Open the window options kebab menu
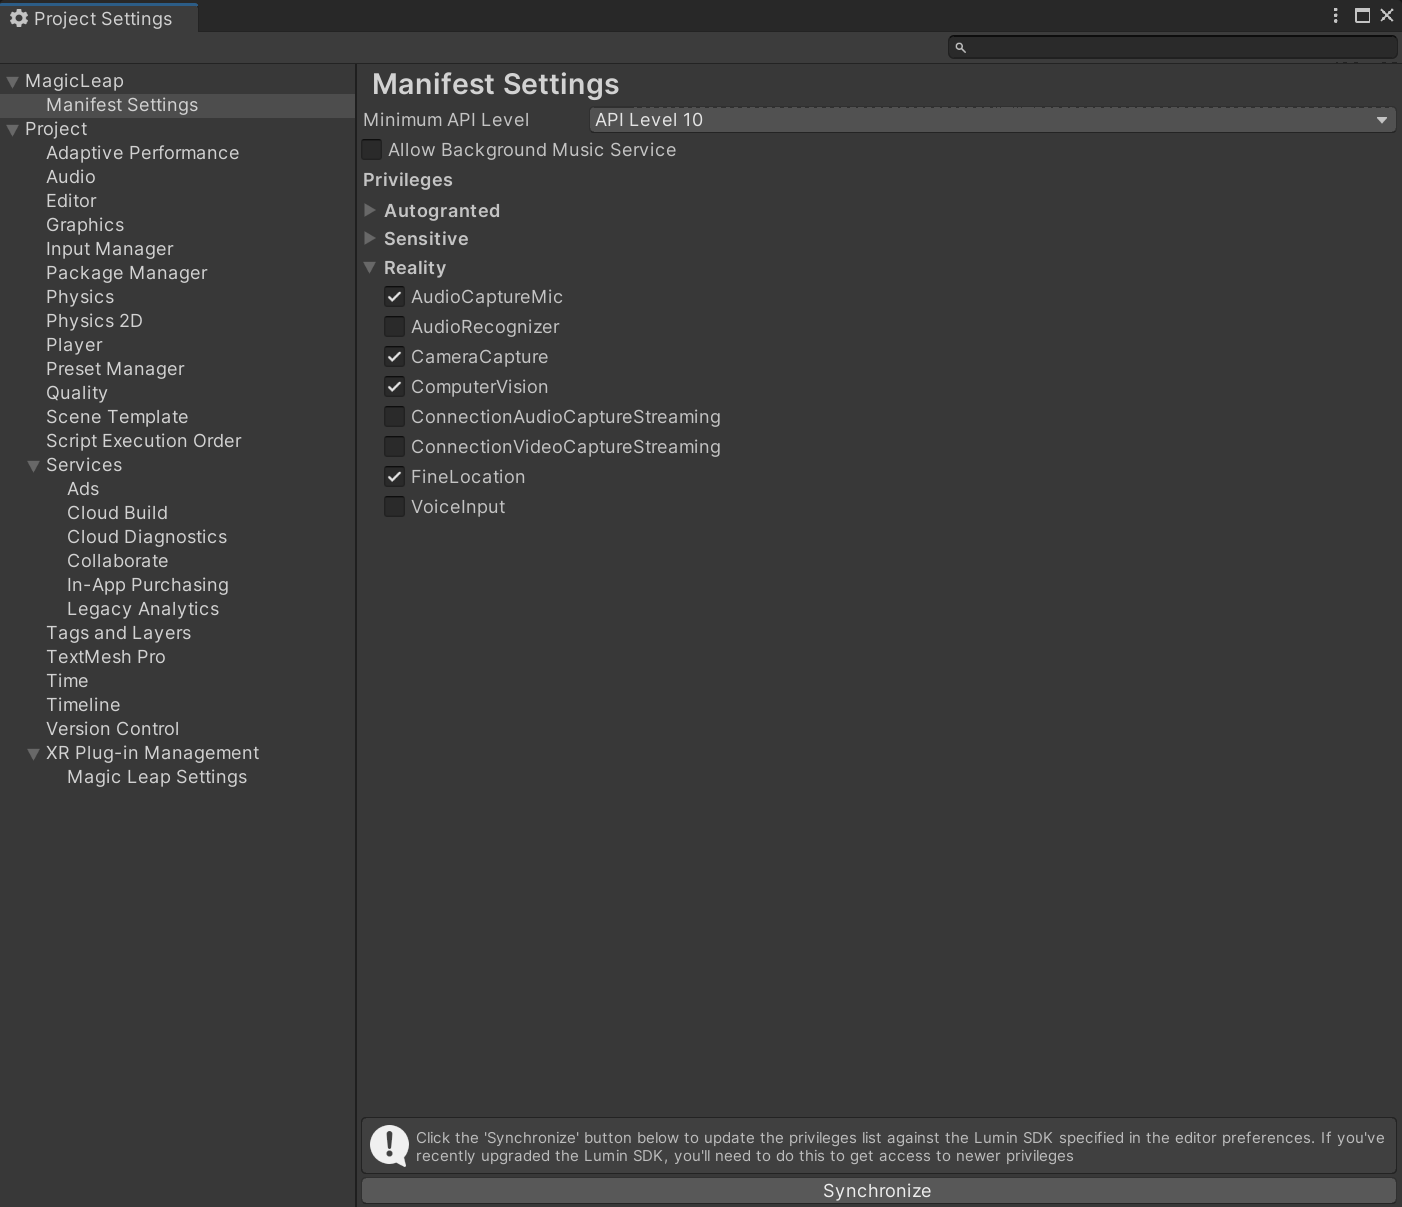The image size is (1402, 1207). (1335, 15)
